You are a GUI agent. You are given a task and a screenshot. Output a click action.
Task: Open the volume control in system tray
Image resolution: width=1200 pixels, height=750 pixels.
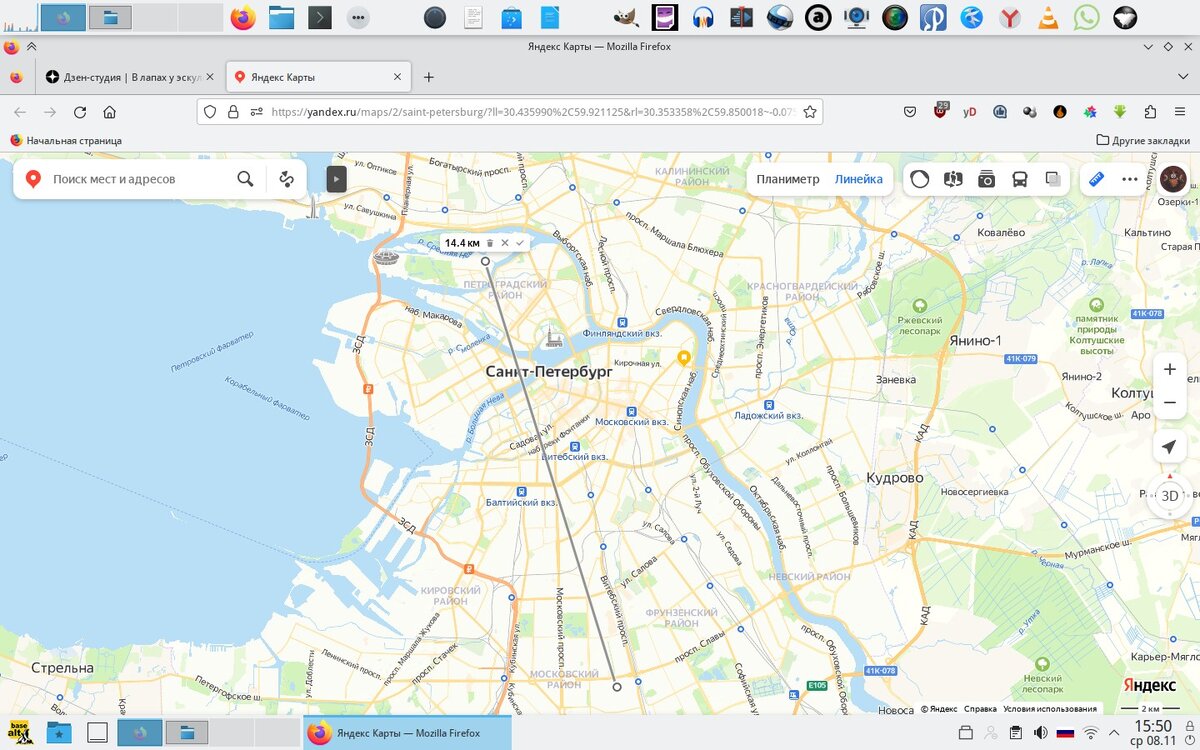1040,733
